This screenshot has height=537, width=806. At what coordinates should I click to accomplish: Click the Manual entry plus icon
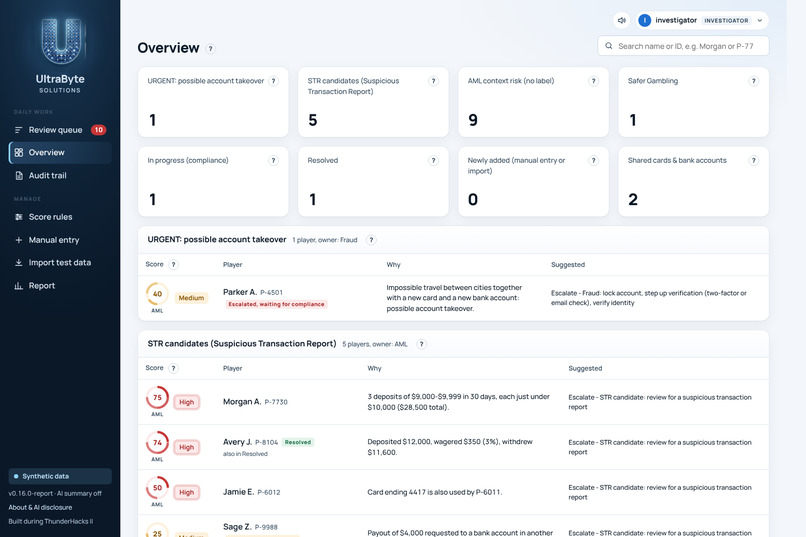19,240
